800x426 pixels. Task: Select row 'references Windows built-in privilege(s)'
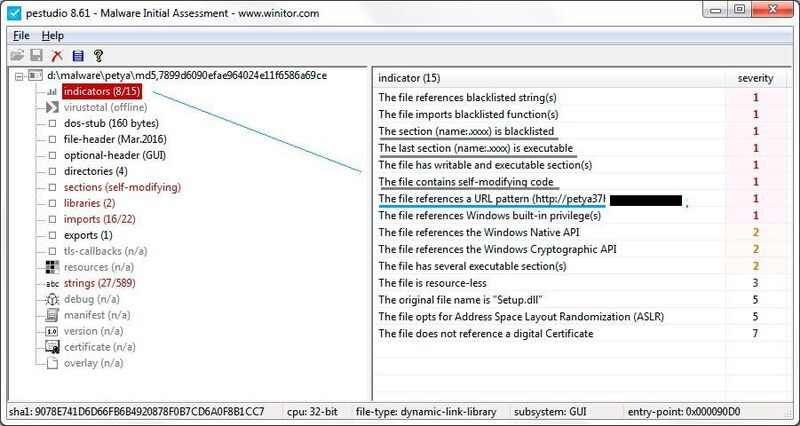(x=580, y=215)
